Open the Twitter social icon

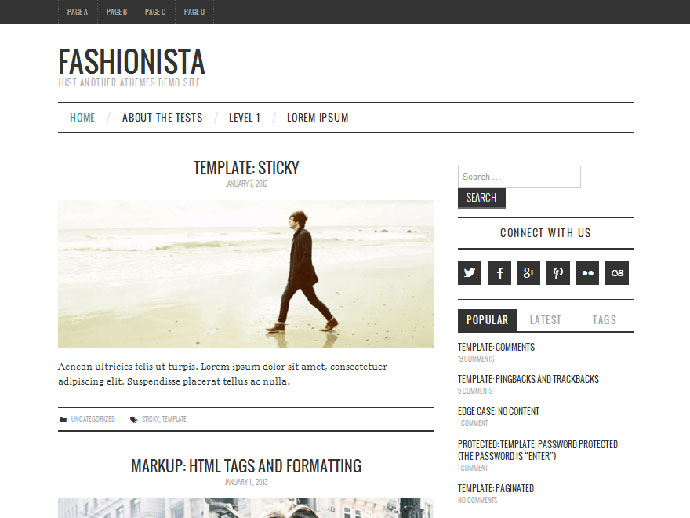(x=469, y=273)
